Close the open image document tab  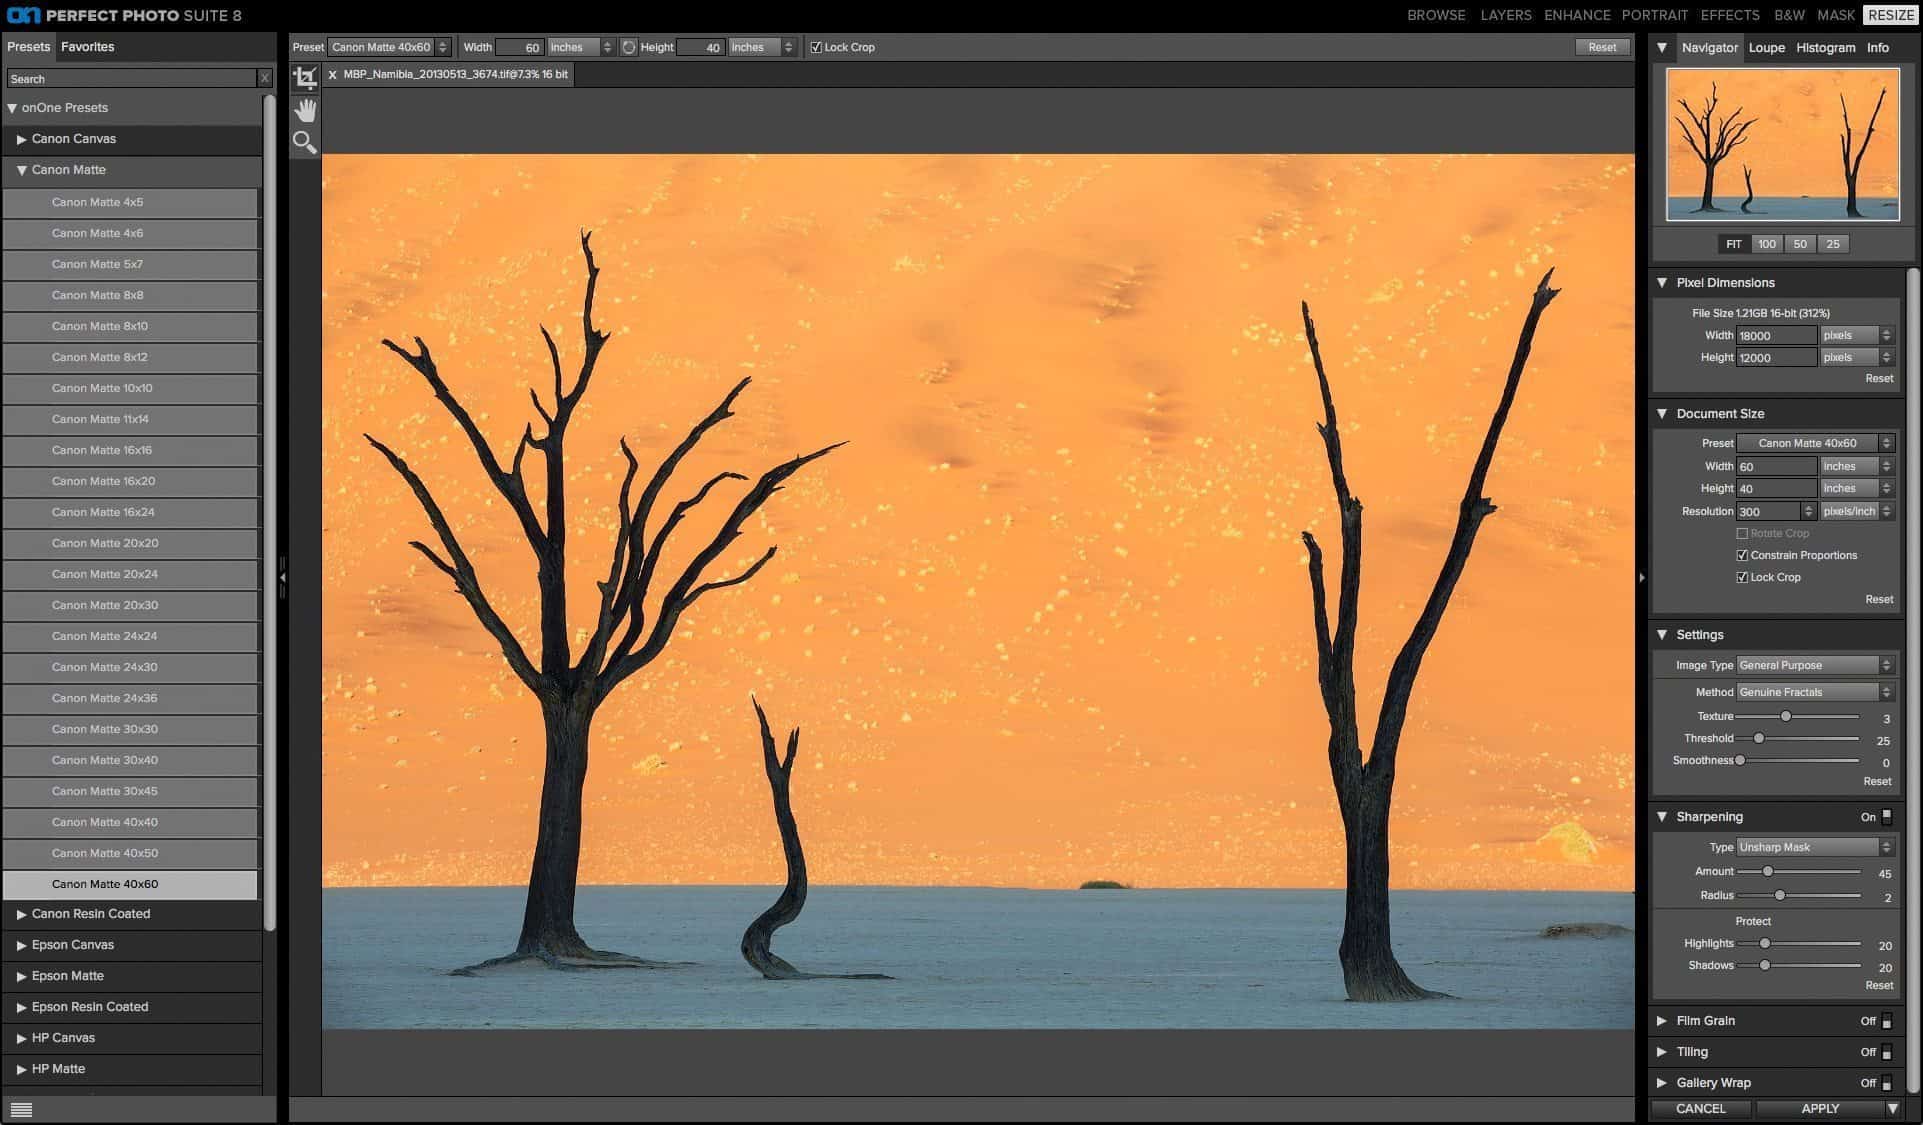tap(333, 75)
